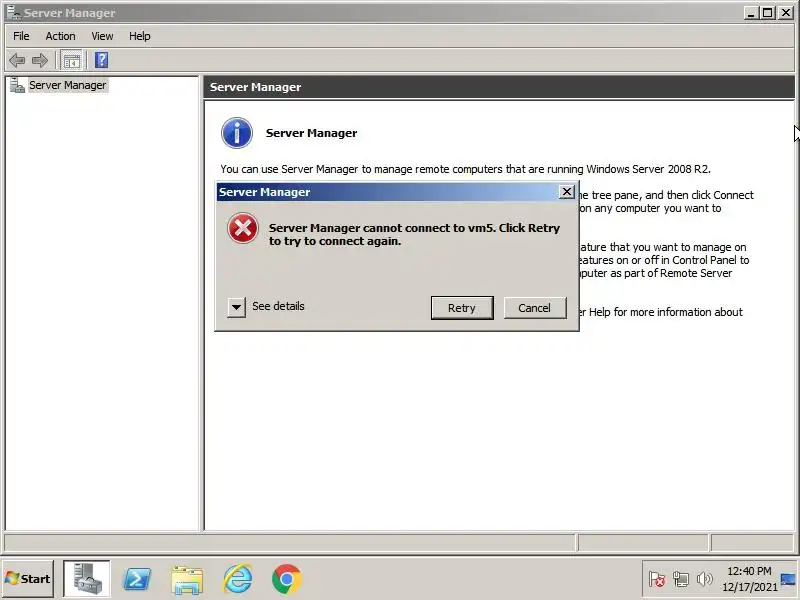Open the File menu
800x600 pixels.
(21, 36)
